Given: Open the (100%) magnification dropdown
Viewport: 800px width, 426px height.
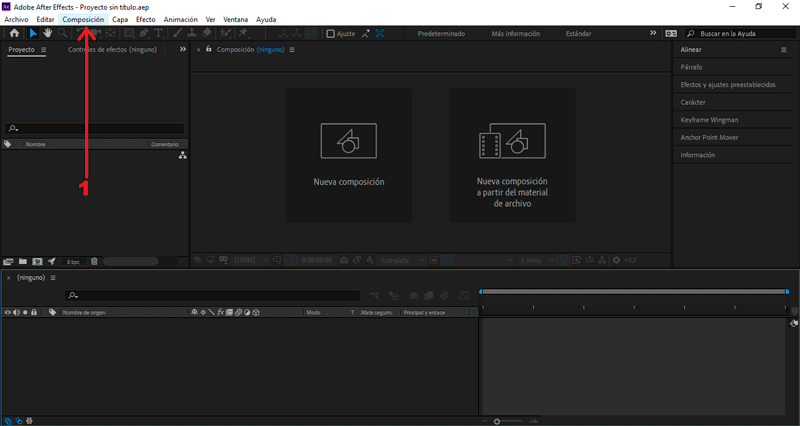Looking at the screenshot, I should (x=250, y=260).
